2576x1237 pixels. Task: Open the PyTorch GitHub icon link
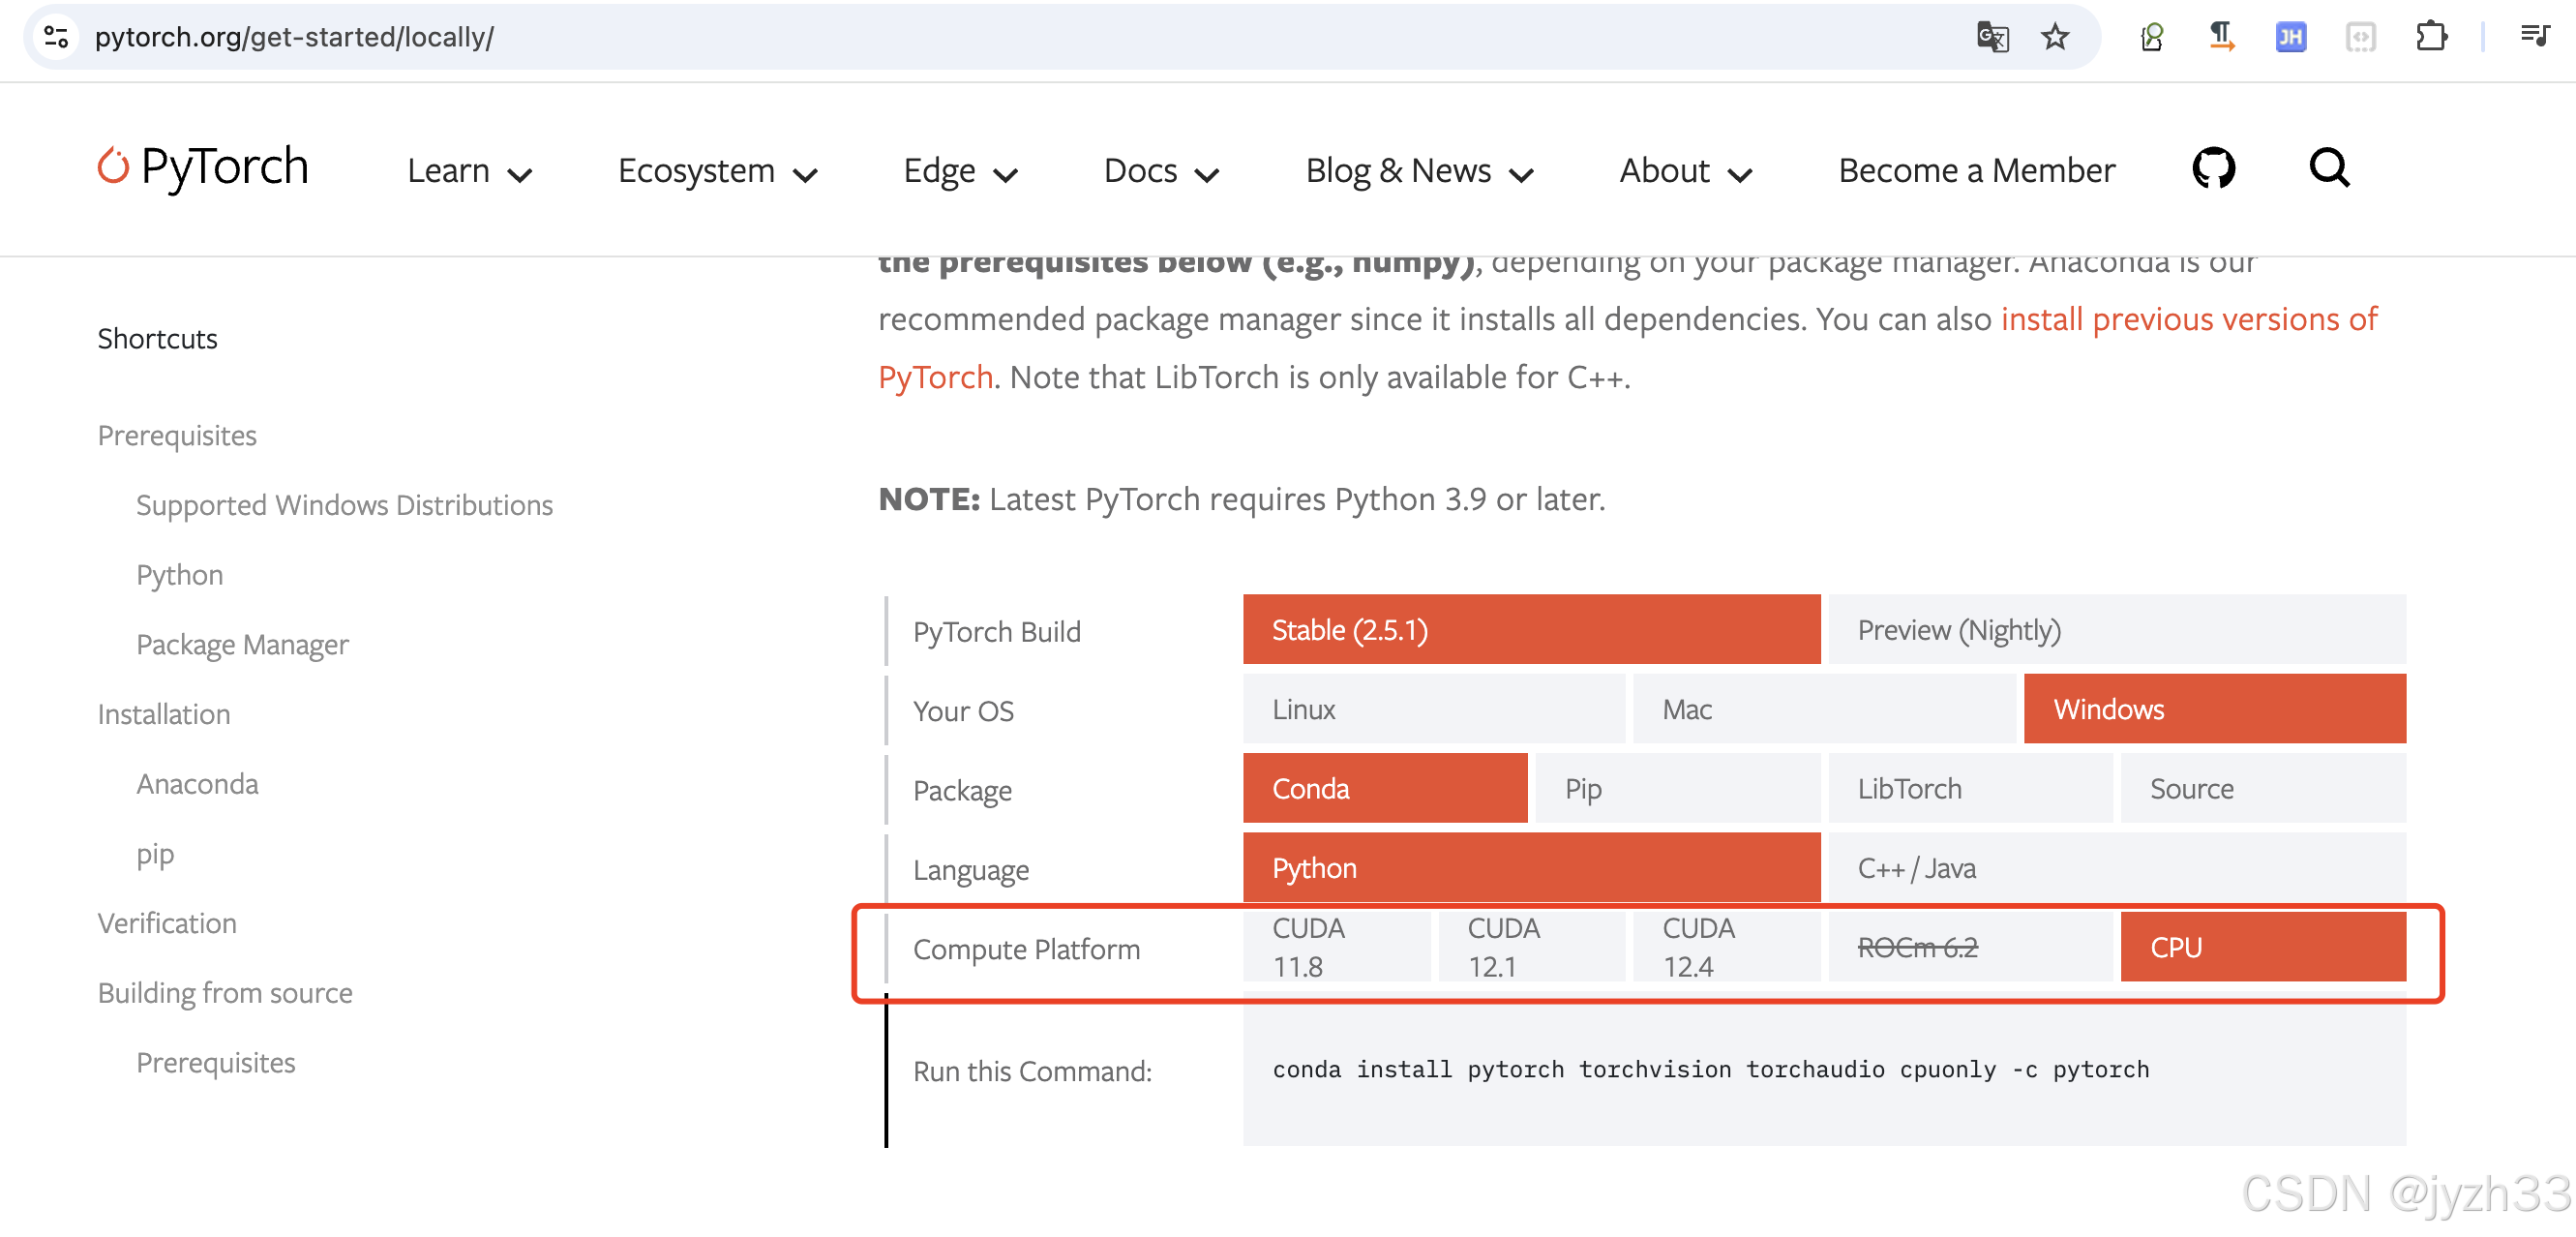(2213, 168)
